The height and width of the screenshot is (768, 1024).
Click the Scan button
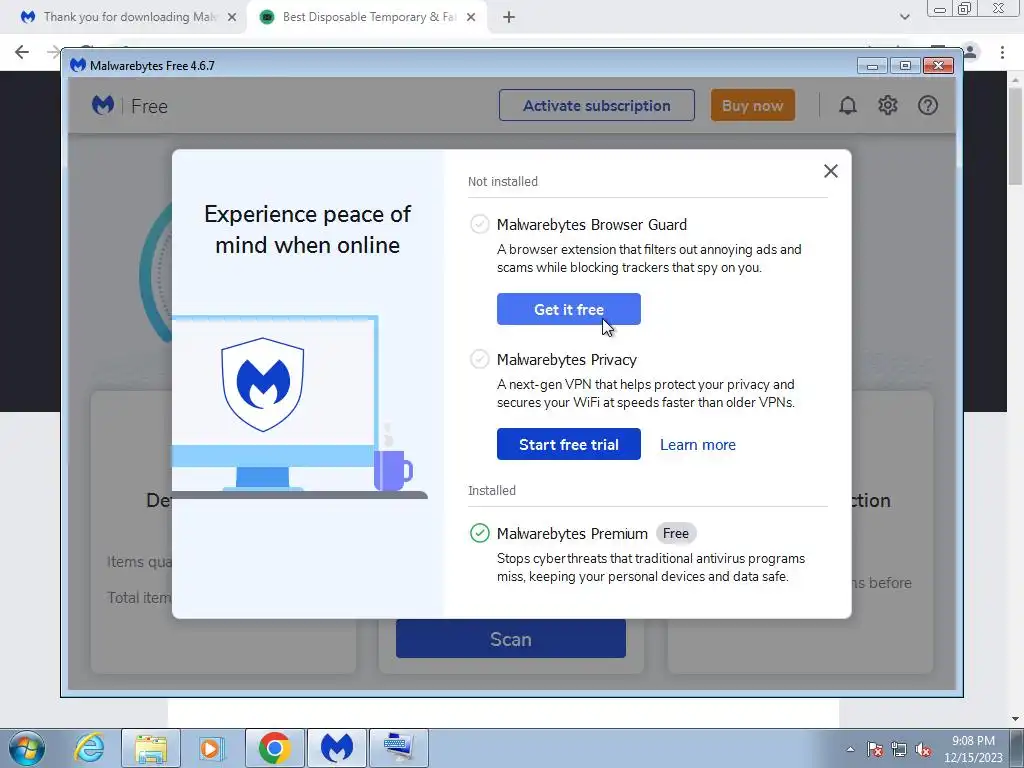click(x=511, y=639)
